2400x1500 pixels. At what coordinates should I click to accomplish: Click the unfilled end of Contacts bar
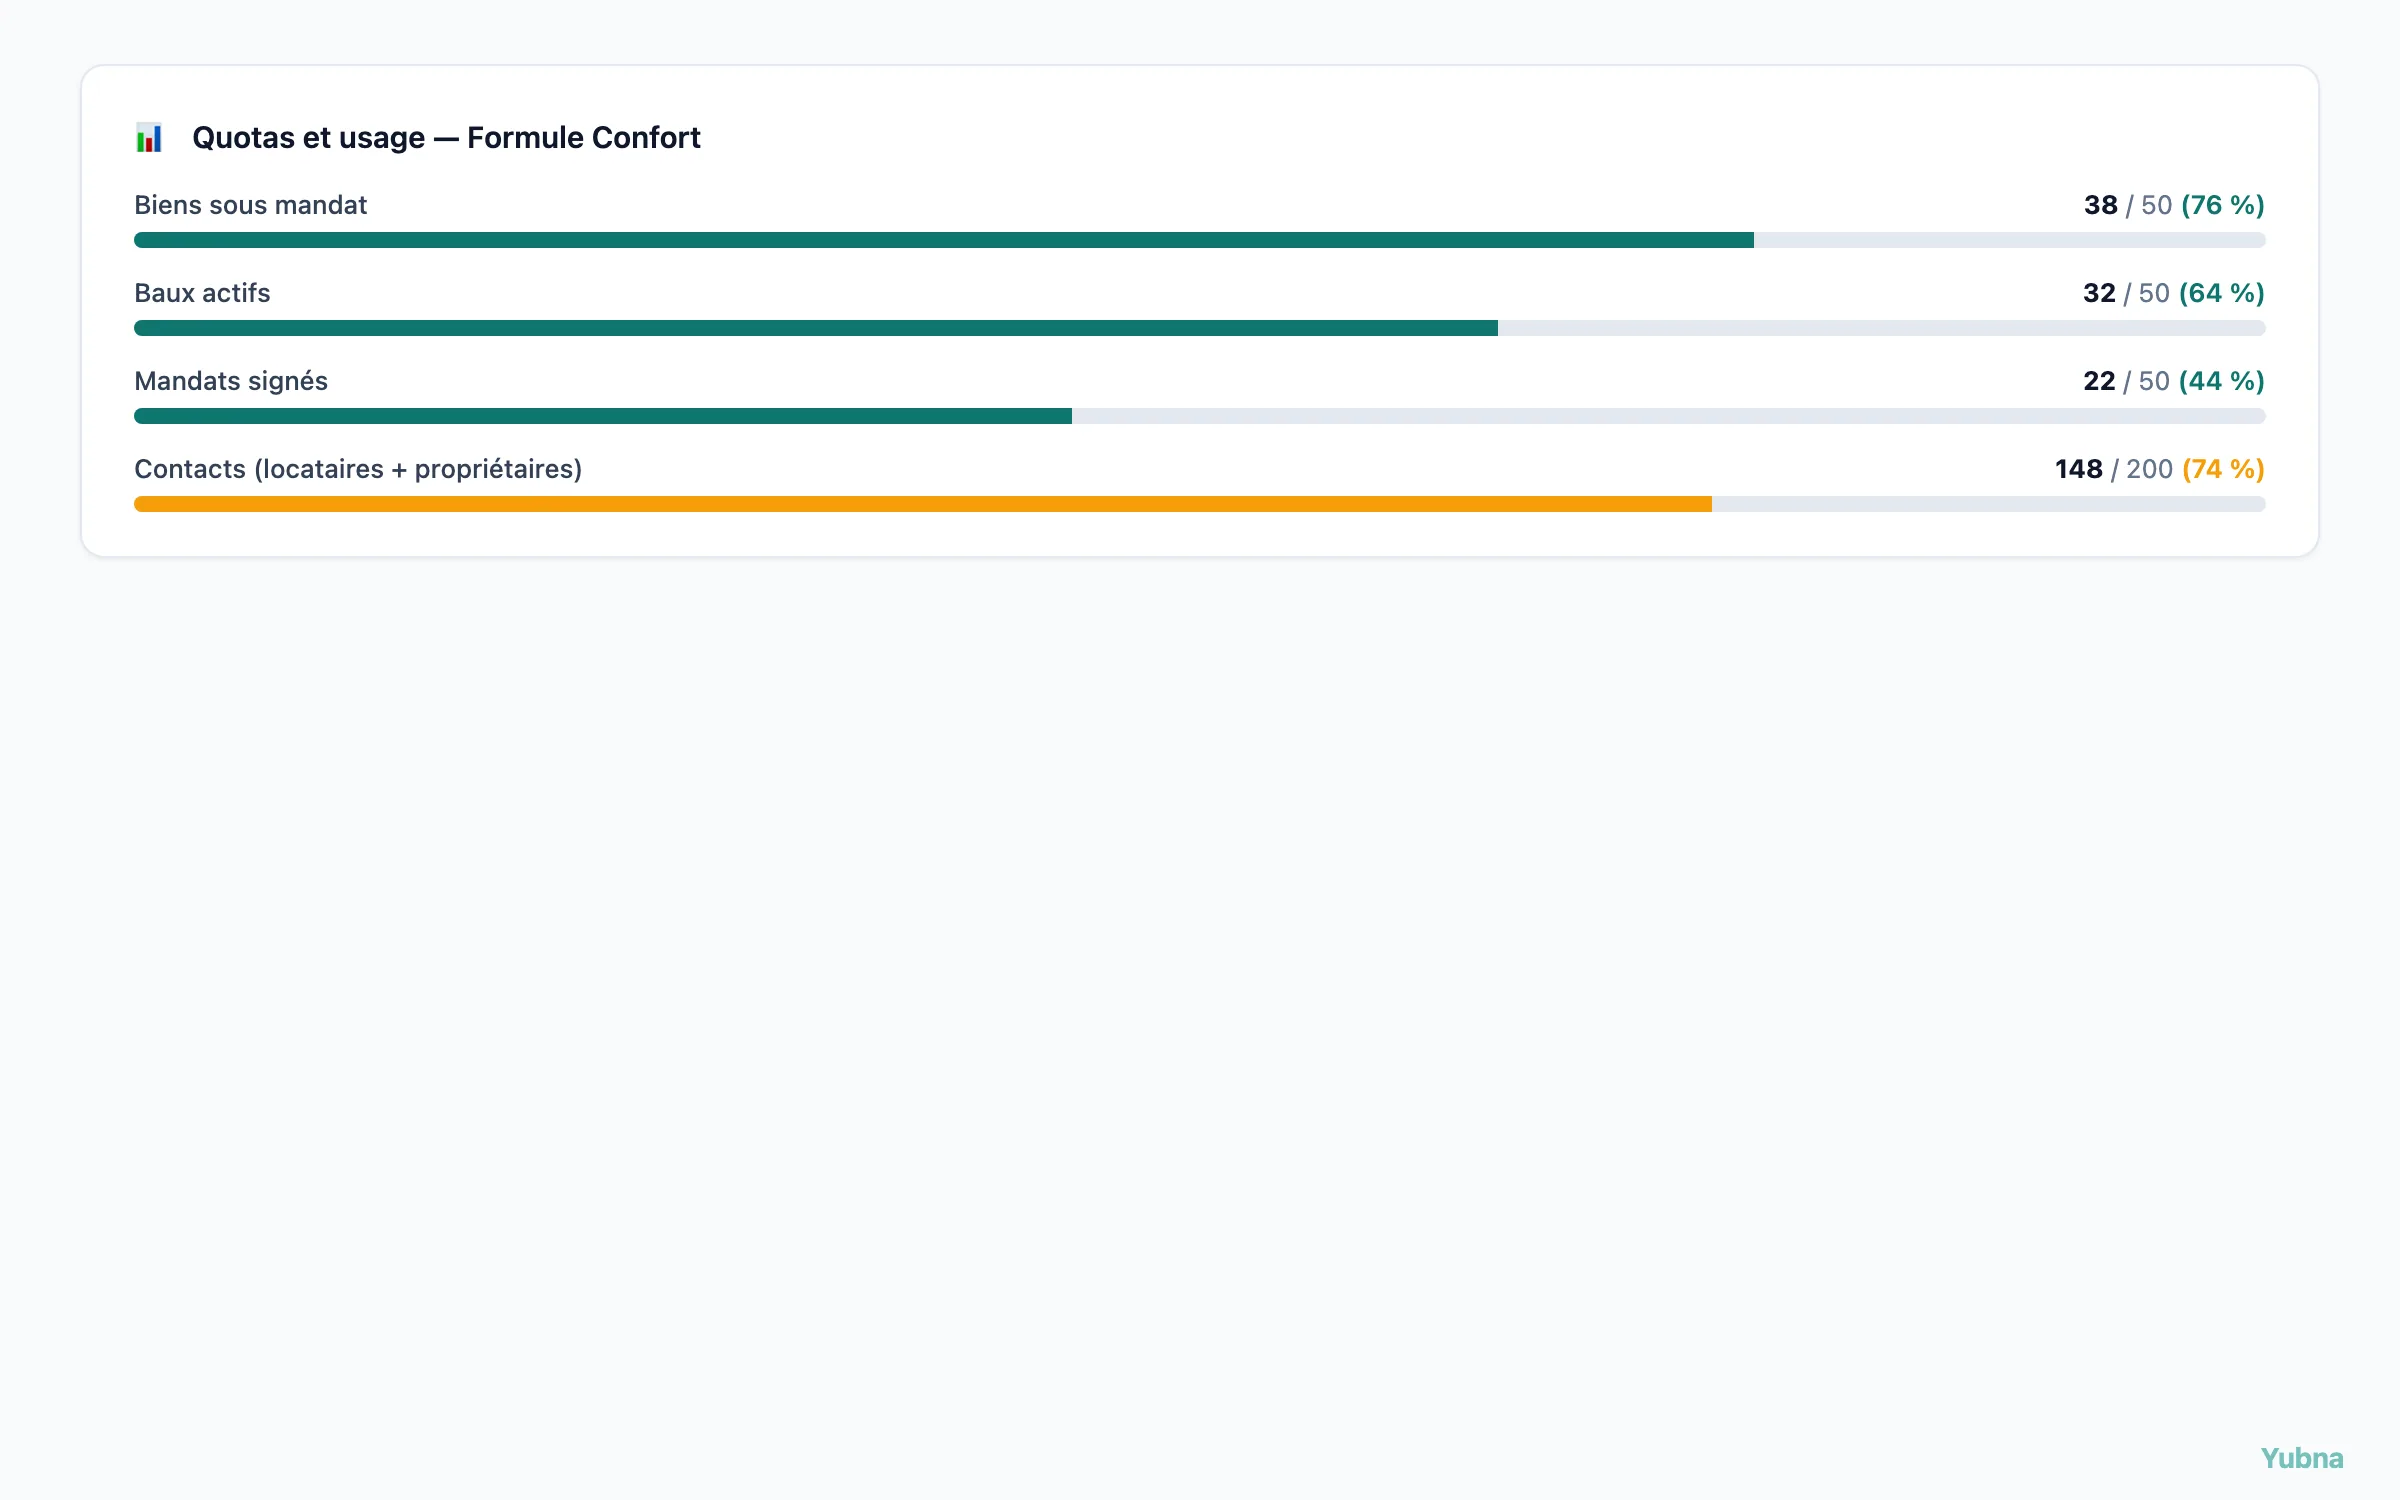click(x=1988, y=504)
